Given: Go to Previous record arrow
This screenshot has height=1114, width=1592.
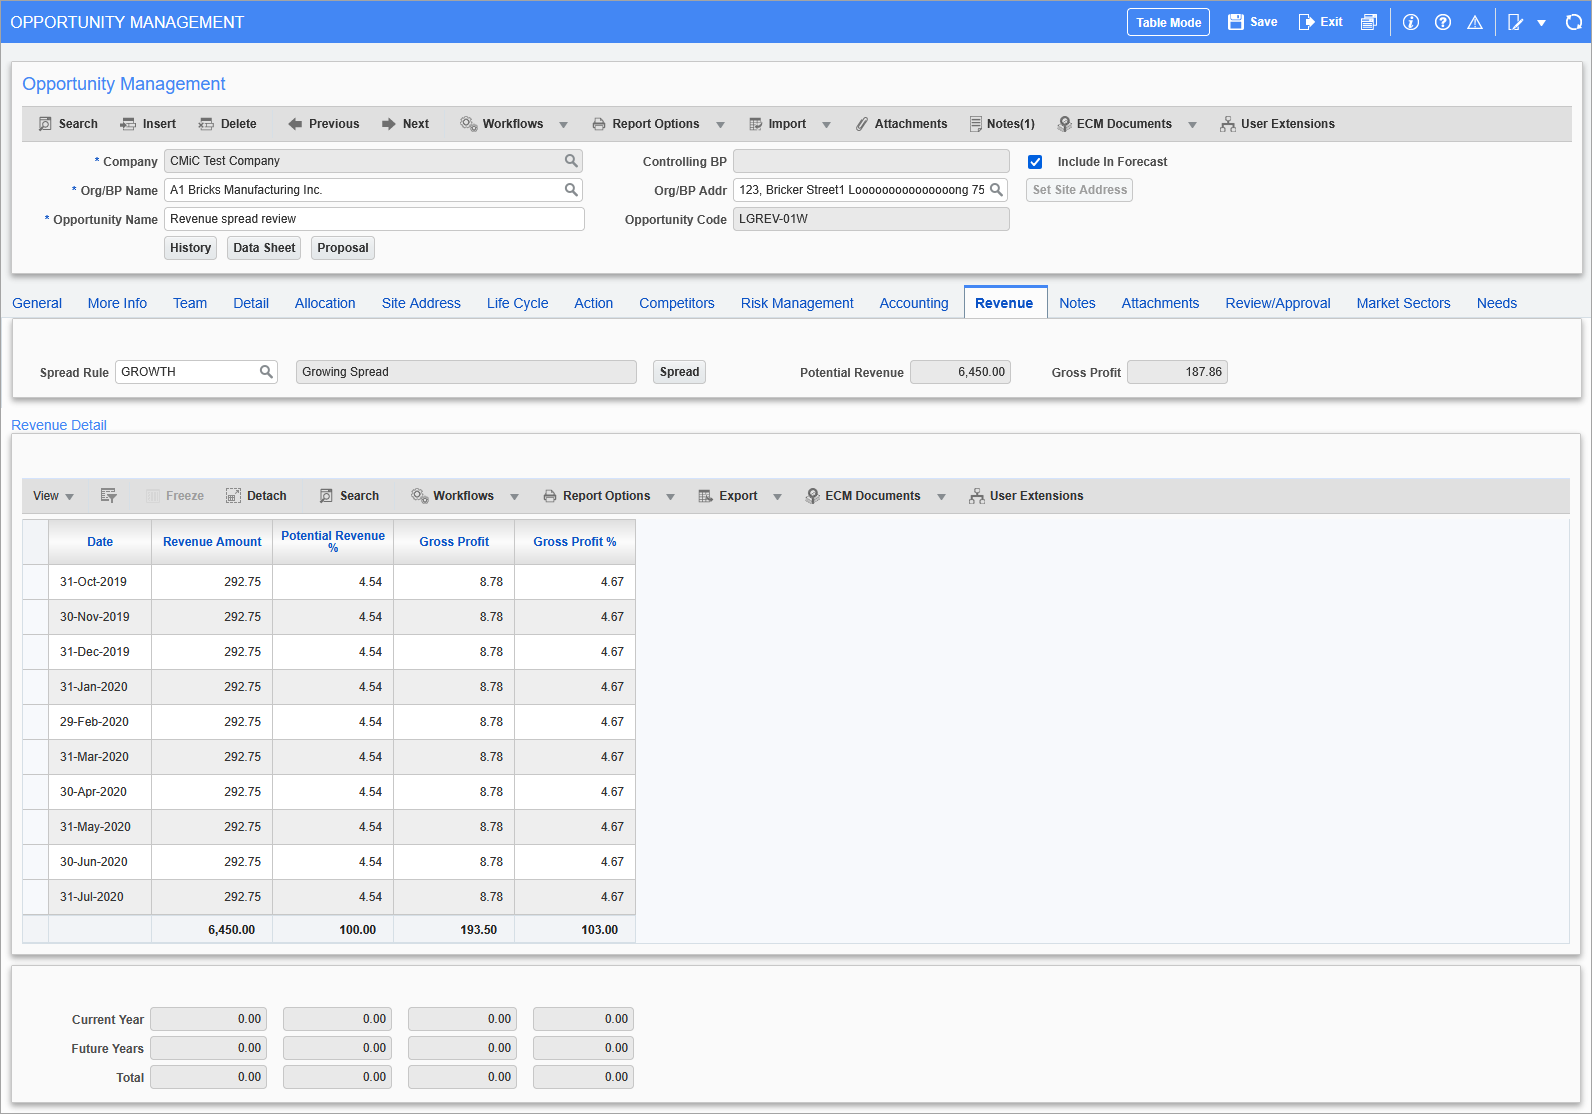Looking at the screenshot, I should tap(295, 124).
